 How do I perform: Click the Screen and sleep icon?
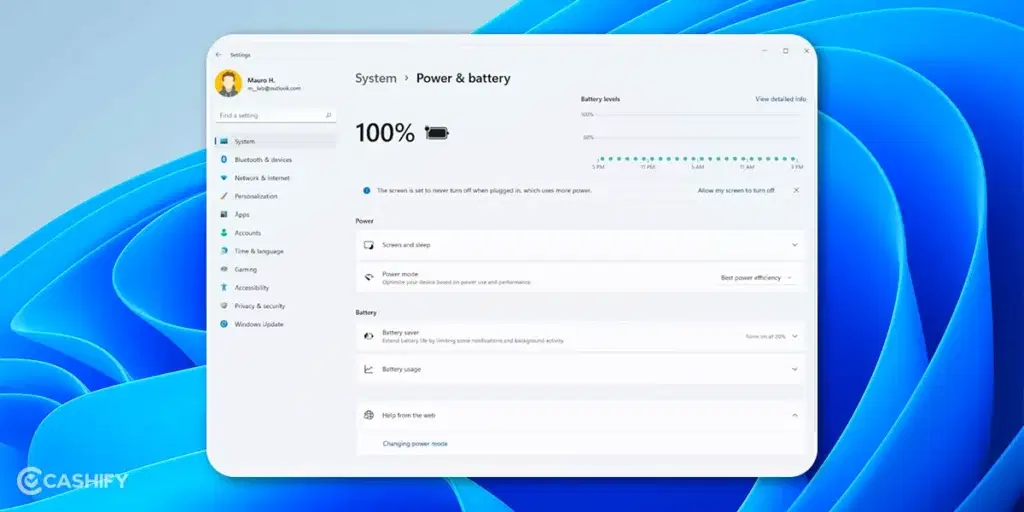pyautogui.click(x=369, y=245)
